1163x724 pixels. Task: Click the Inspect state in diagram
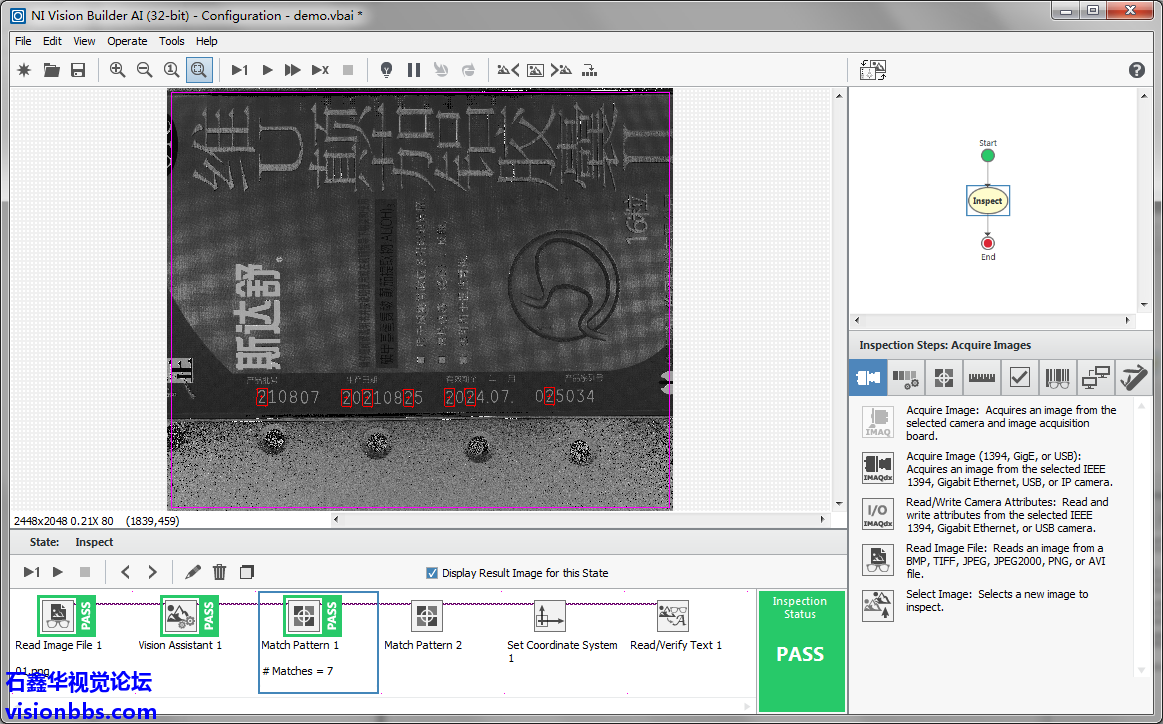pyautogui.click(x=987, y=201)
